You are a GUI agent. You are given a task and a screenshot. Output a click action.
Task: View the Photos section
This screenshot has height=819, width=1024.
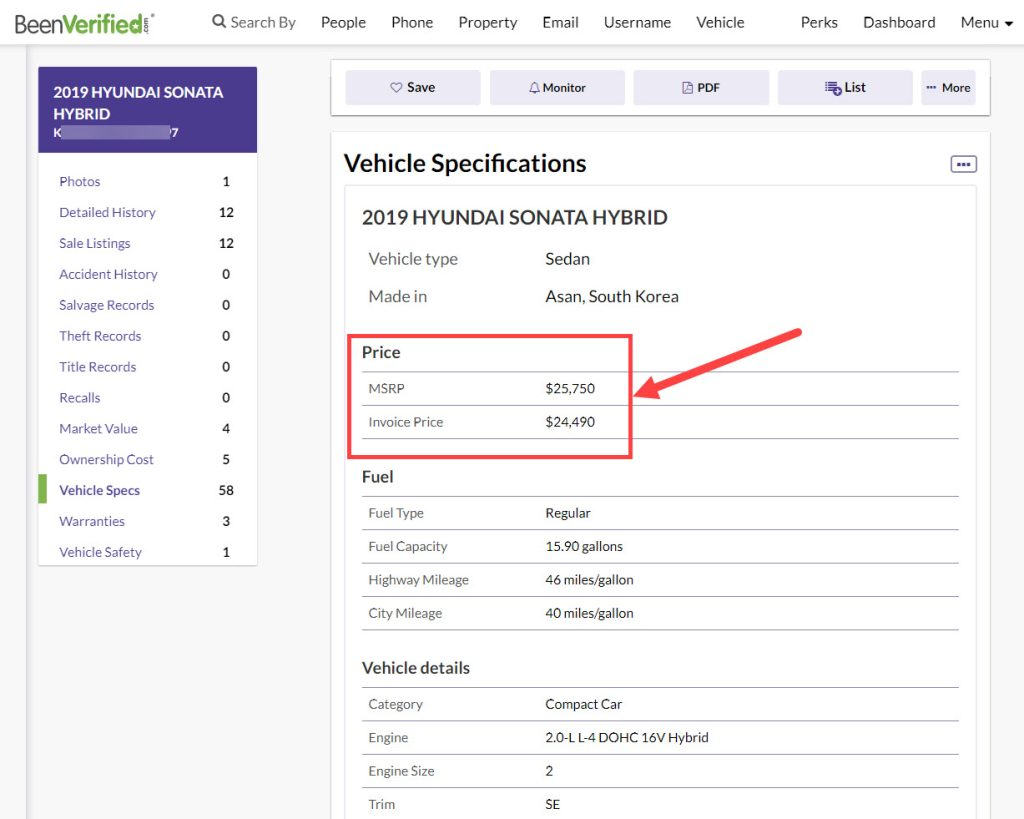[80, 181]
